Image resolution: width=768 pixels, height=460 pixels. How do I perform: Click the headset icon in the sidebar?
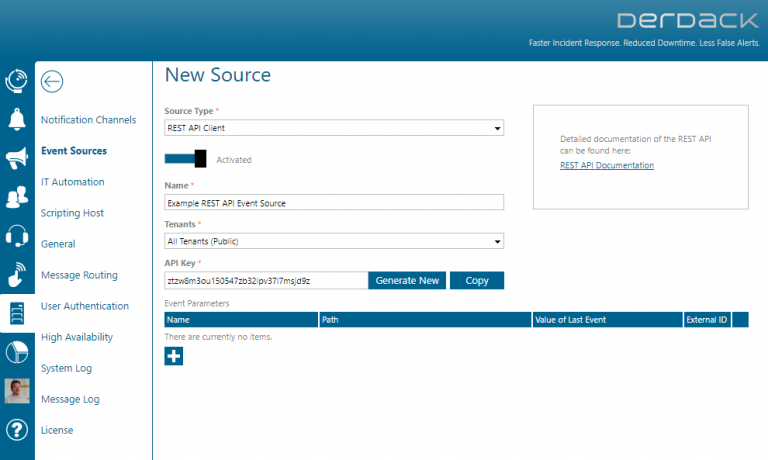[x=17, y=236]
